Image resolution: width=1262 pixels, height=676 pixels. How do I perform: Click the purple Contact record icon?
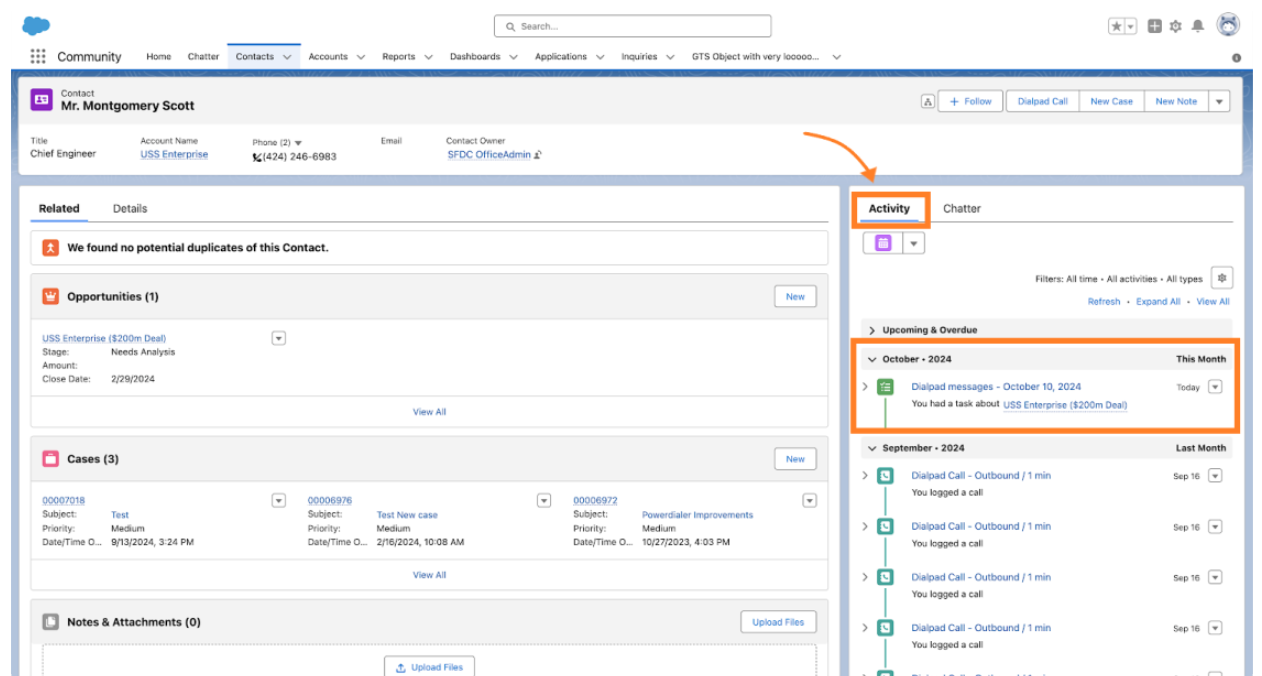point(41,100)
